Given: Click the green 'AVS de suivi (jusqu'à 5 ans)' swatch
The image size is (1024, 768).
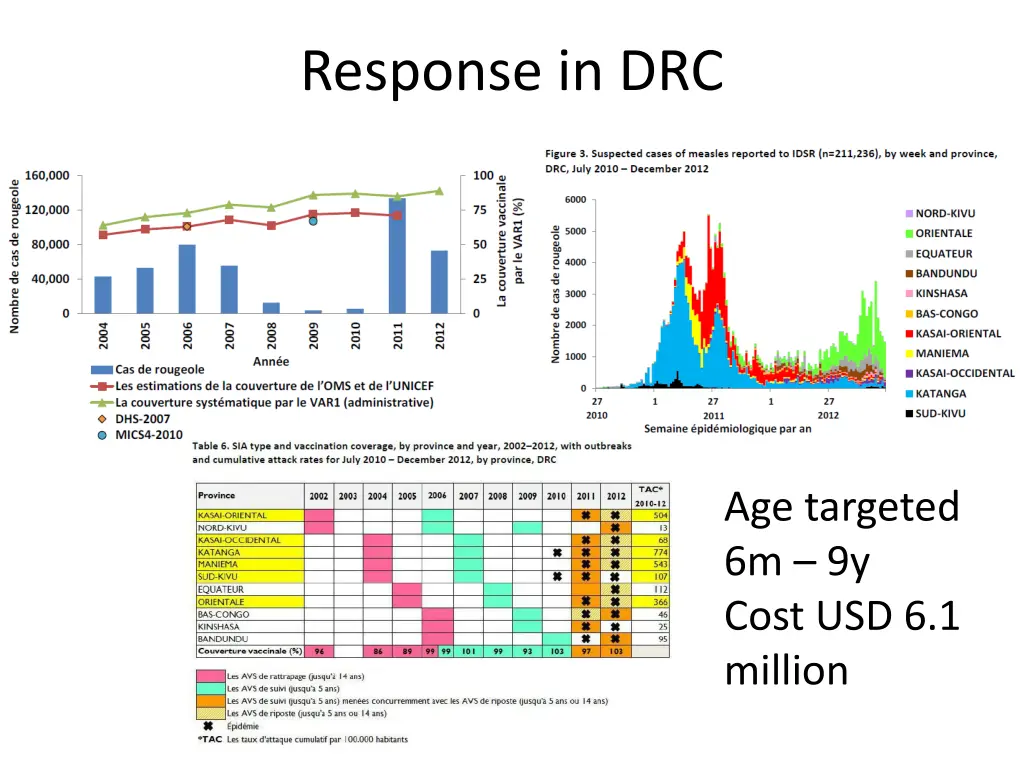Looking at the screenshot, I should point(210,688).
